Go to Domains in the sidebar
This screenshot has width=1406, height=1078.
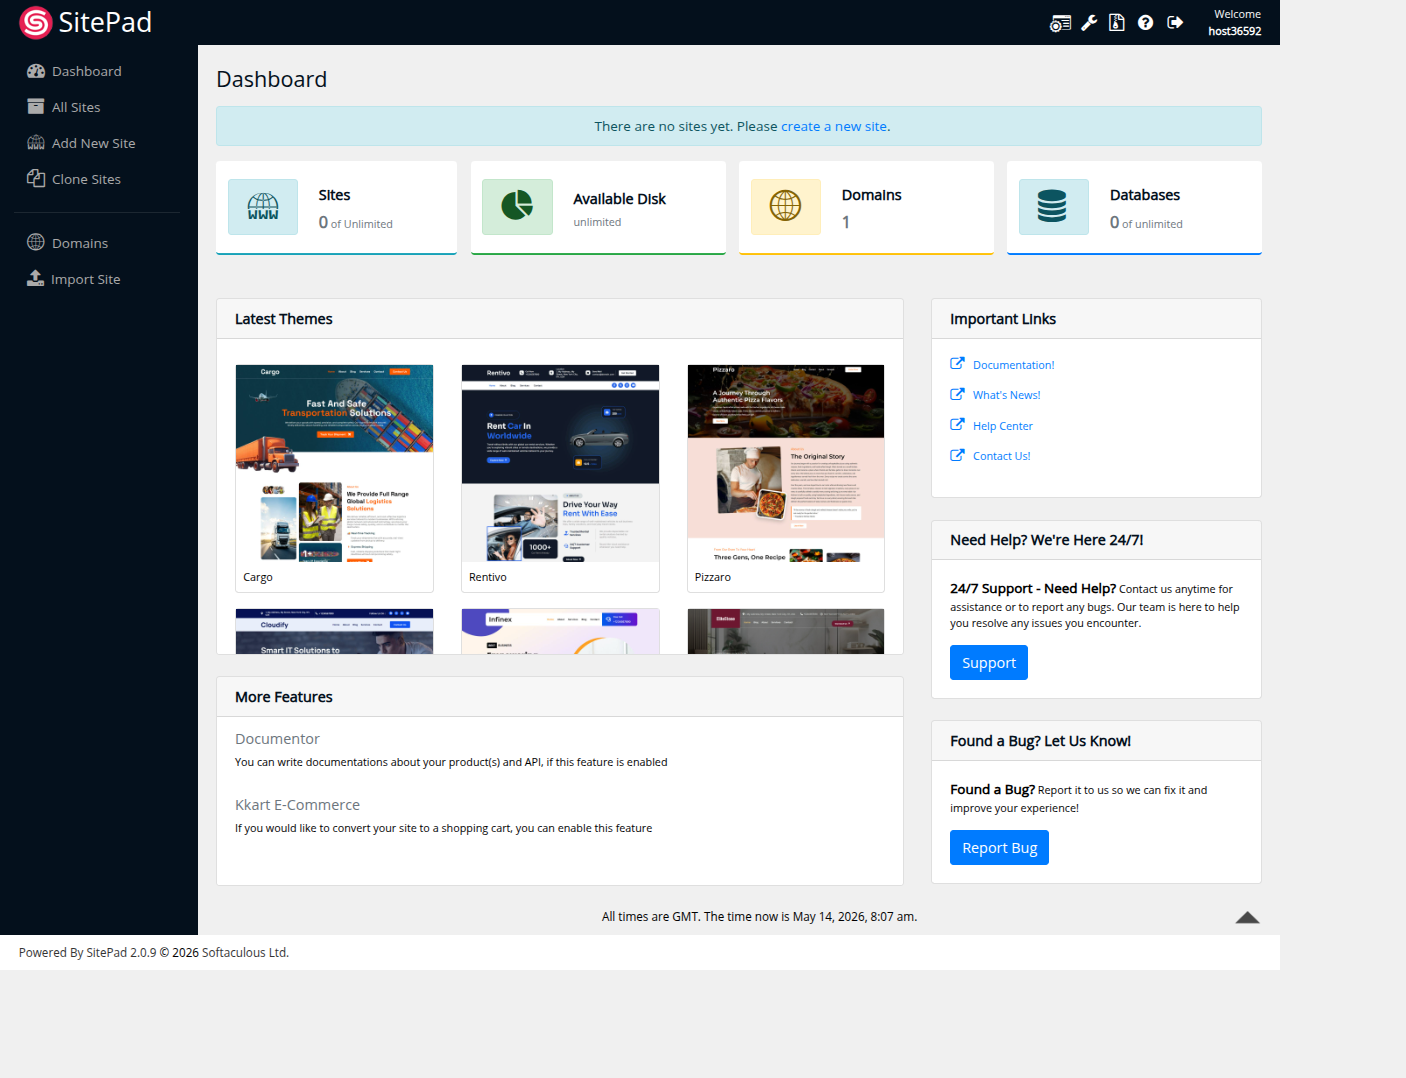point(67,243)
